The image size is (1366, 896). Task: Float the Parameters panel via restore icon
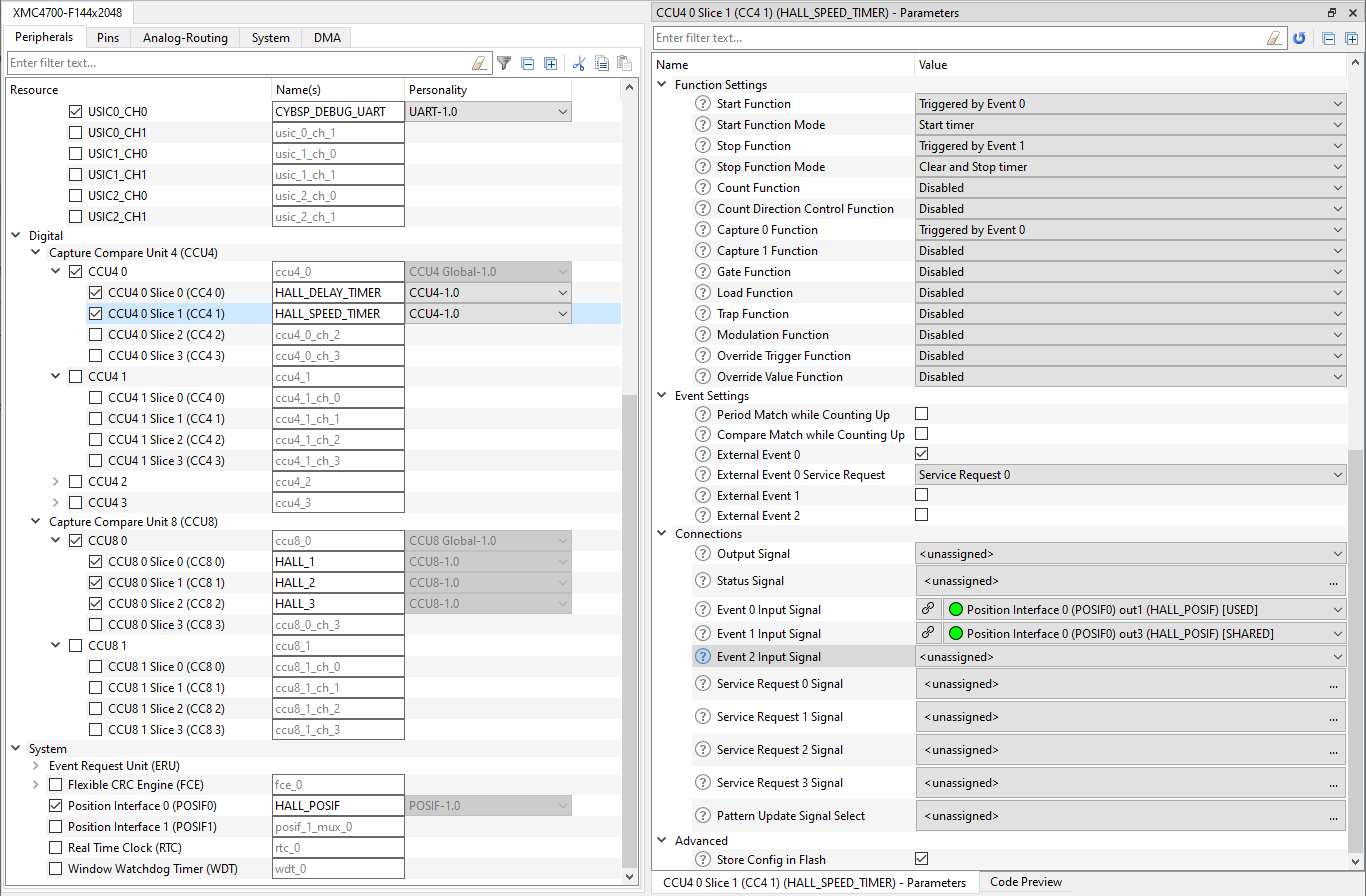pyautogui.click(x=1332, y=12)
